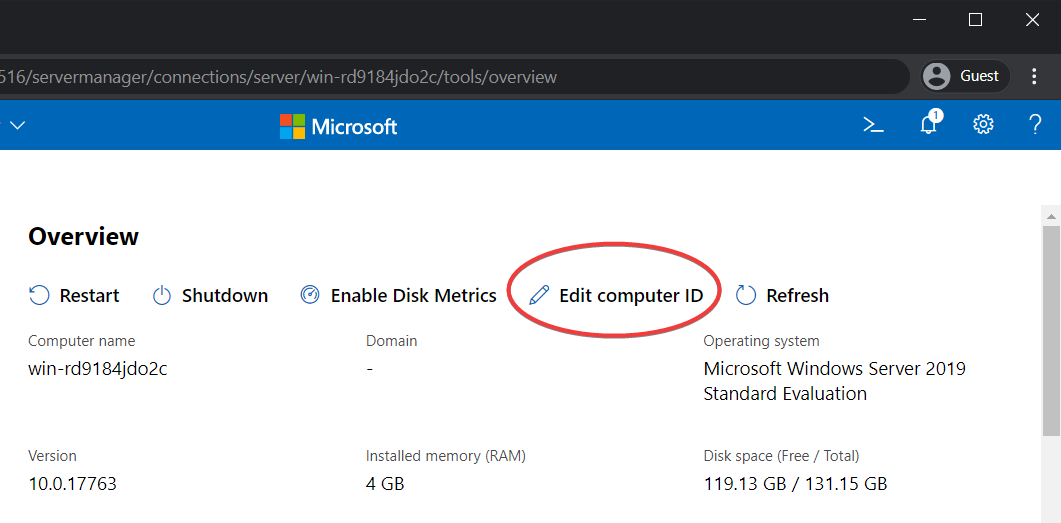Screen dimensions: 1061x523
Task: Expand the chevron dropdown in blue header
Action: [x=18, y=125]
